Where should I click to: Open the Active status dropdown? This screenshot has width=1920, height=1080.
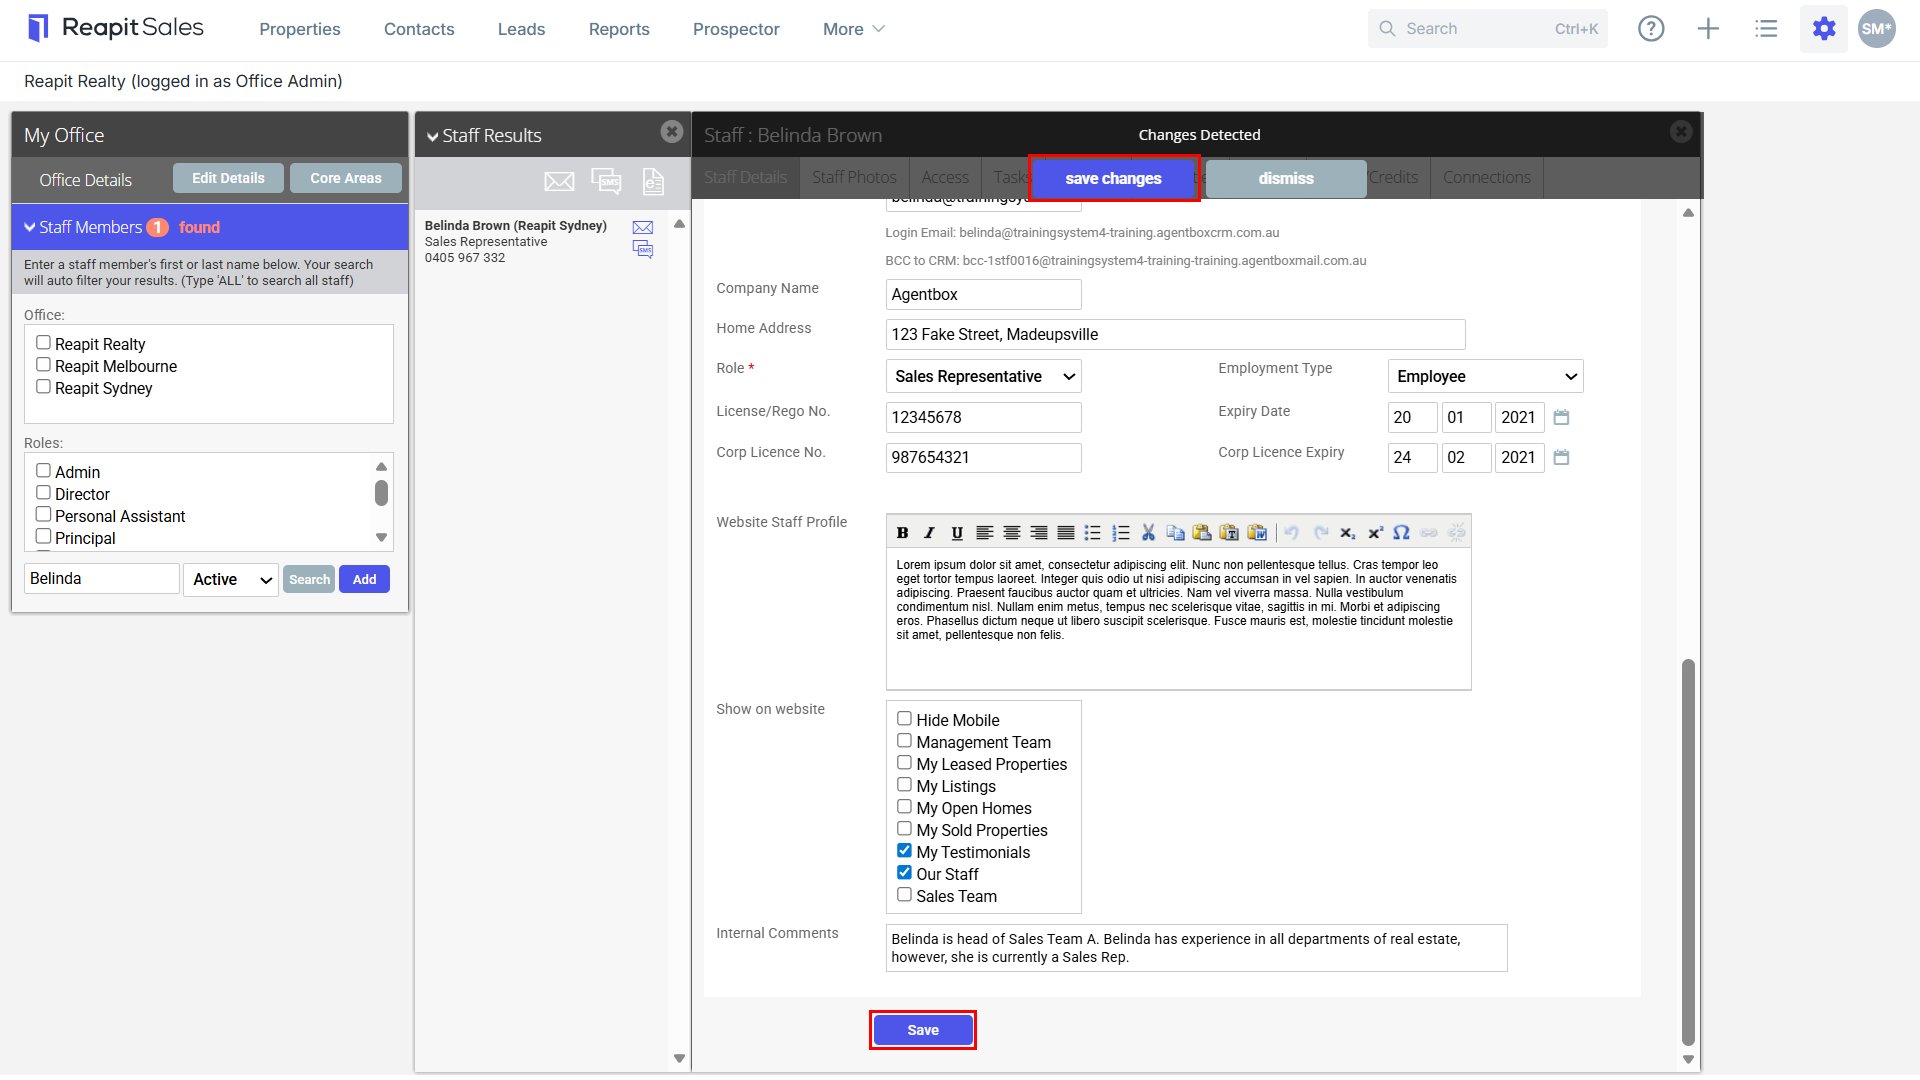point(231,579)
